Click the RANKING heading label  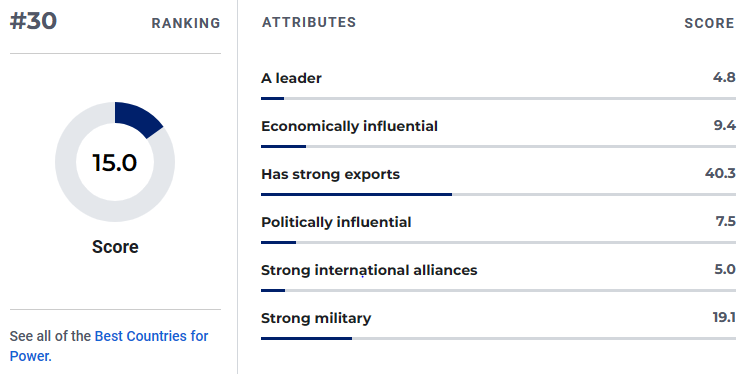(x=186, y=23)
